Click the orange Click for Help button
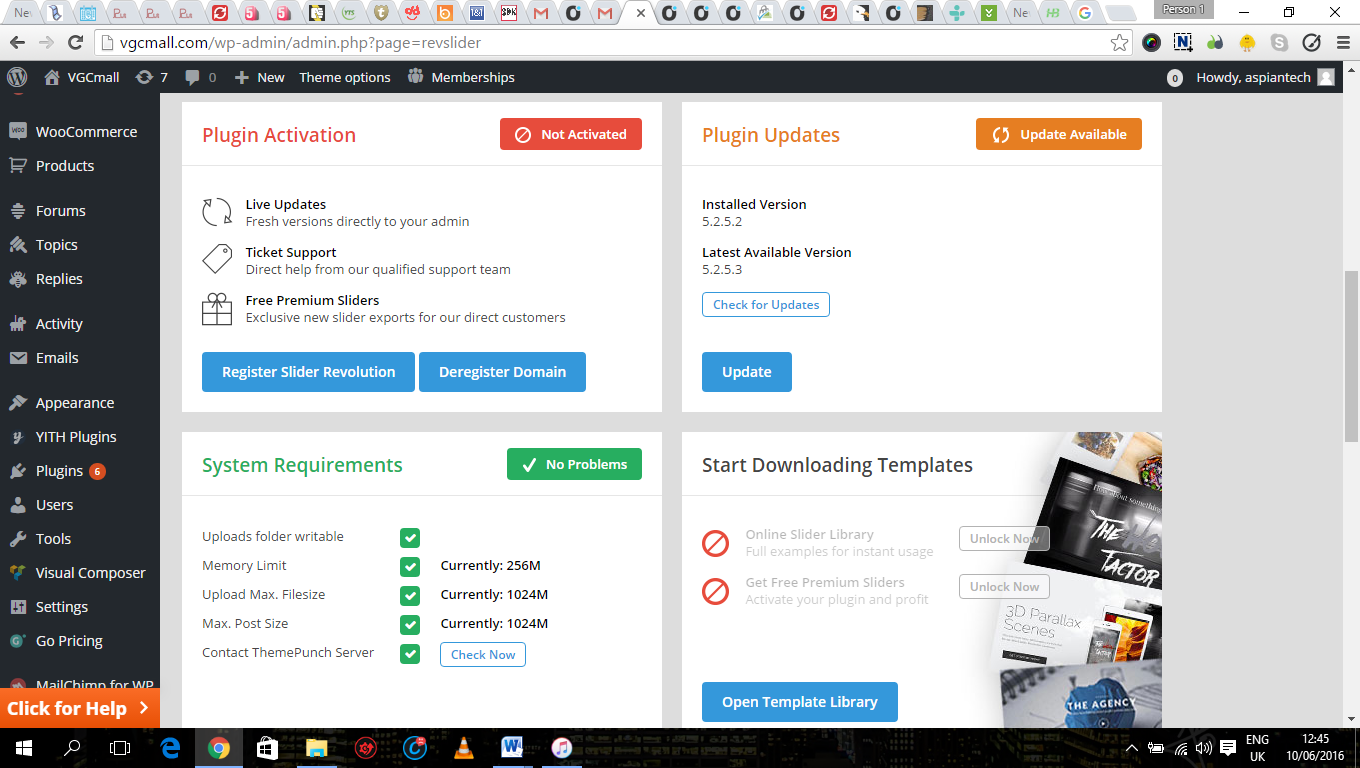This screenshot has width=1360, height=768. point(80,709)
